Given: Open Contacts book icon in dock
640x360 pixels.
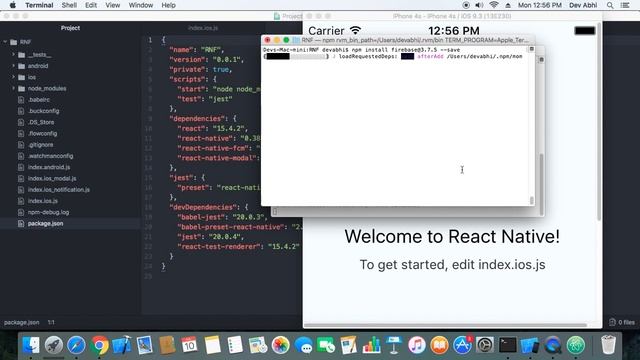Looking at the screenshot, I should [x=167, y=345].
